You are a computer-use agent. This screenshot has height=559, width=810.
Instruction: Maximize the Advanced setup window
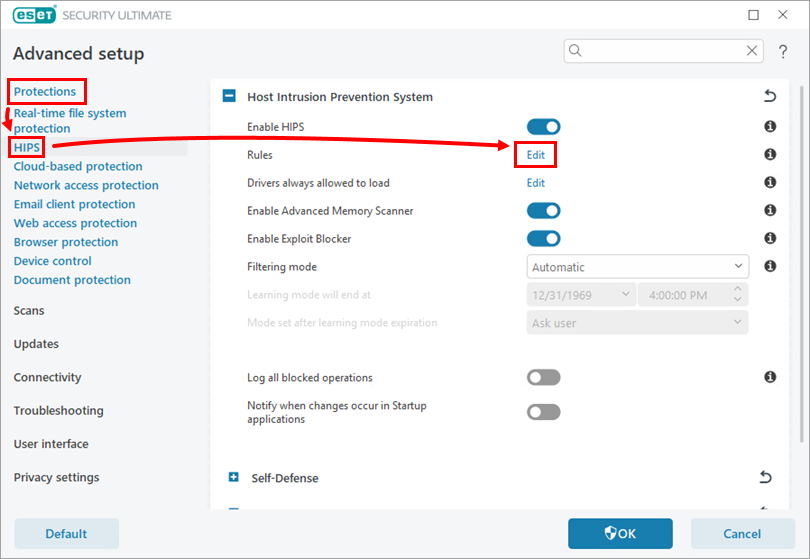pyautogui.click(x=754, y=15)
